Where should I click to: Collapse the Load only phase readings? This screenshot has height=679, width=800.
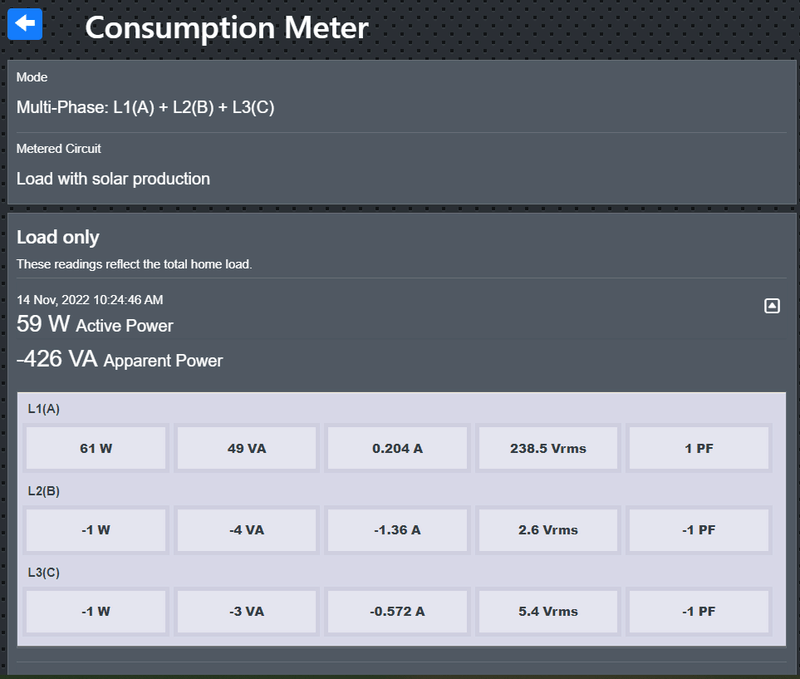tap(771, 306)
